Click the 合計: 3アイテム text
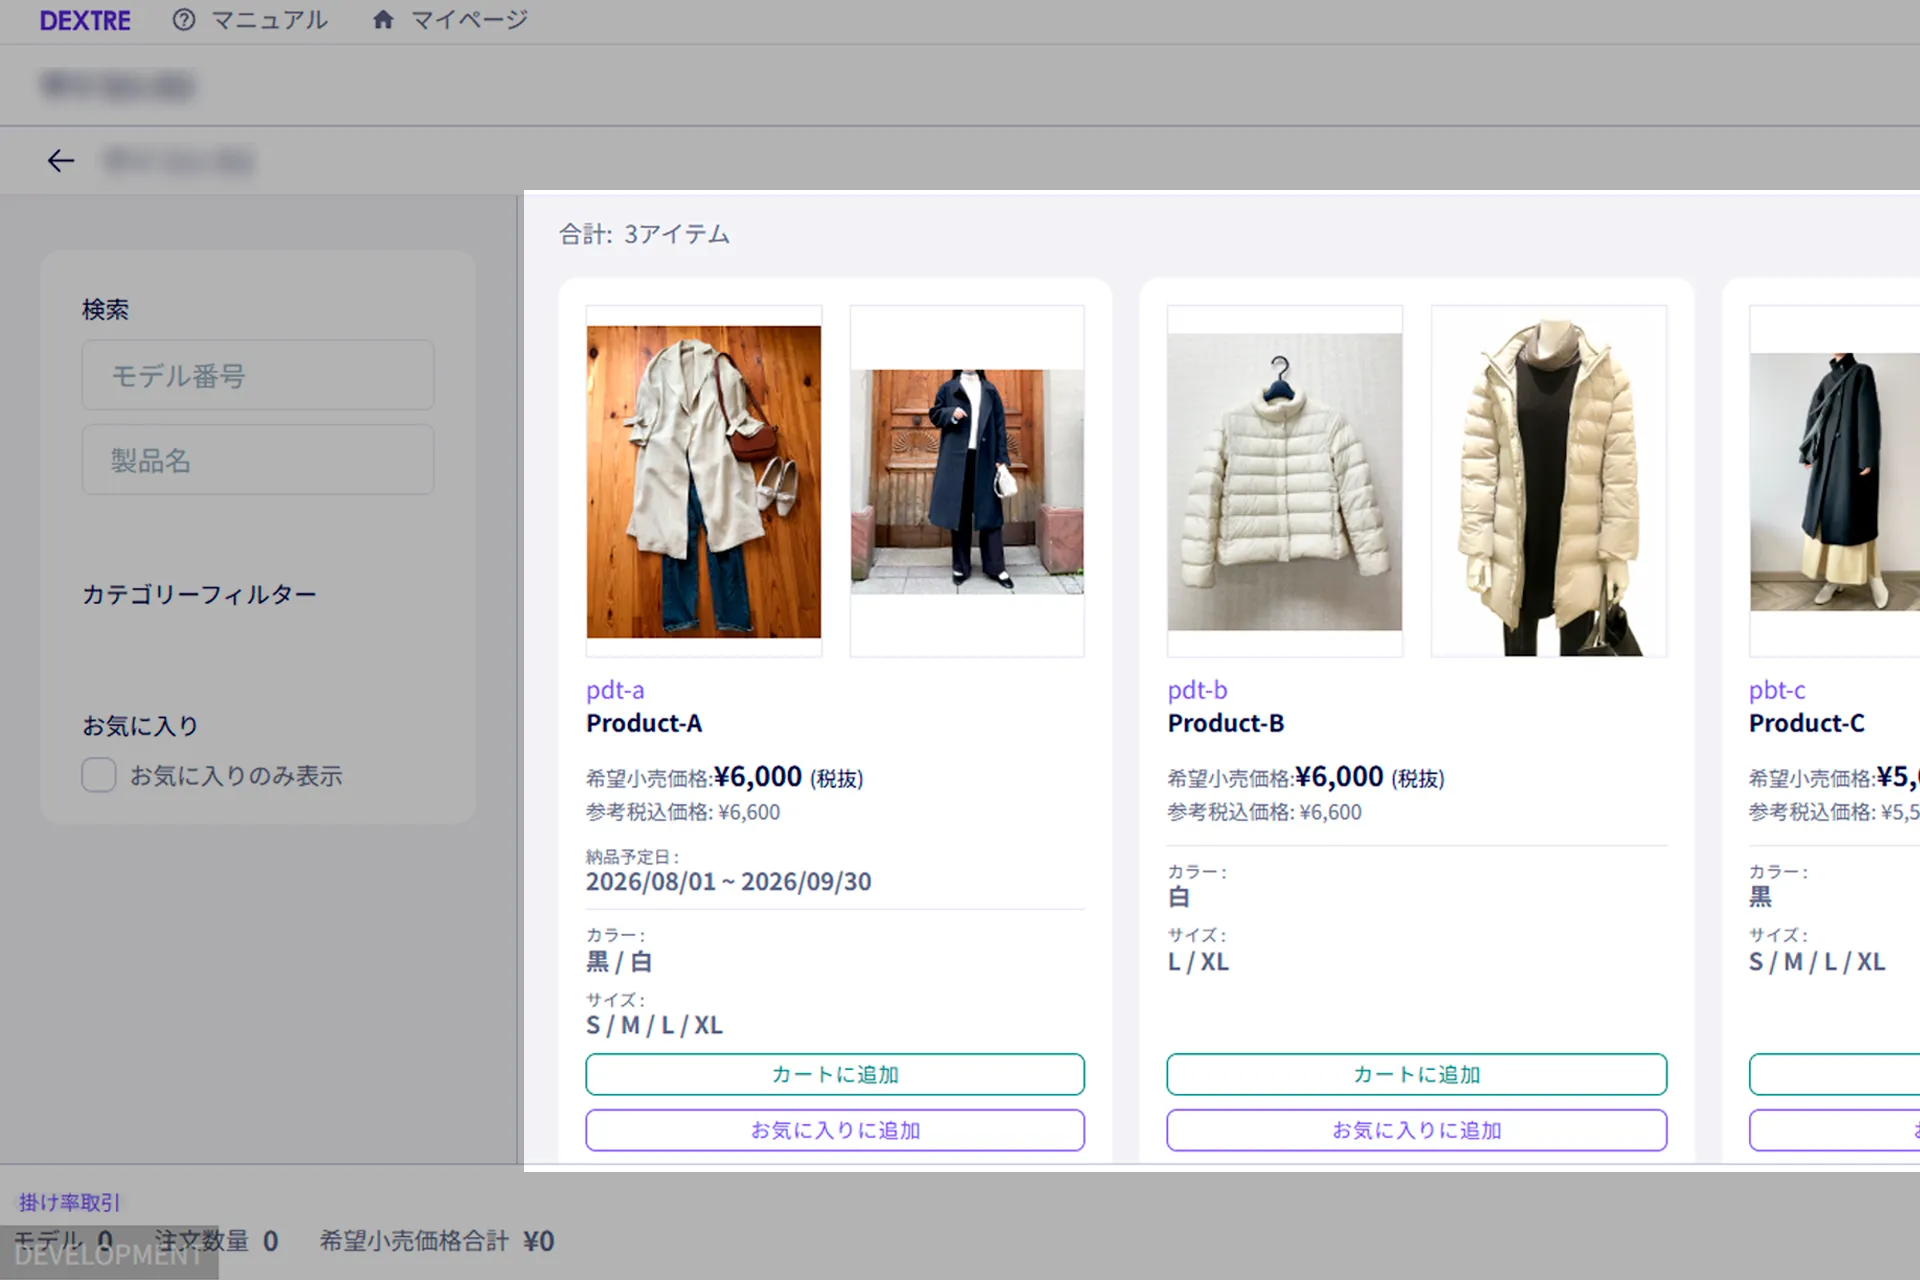 click(644, 234)
